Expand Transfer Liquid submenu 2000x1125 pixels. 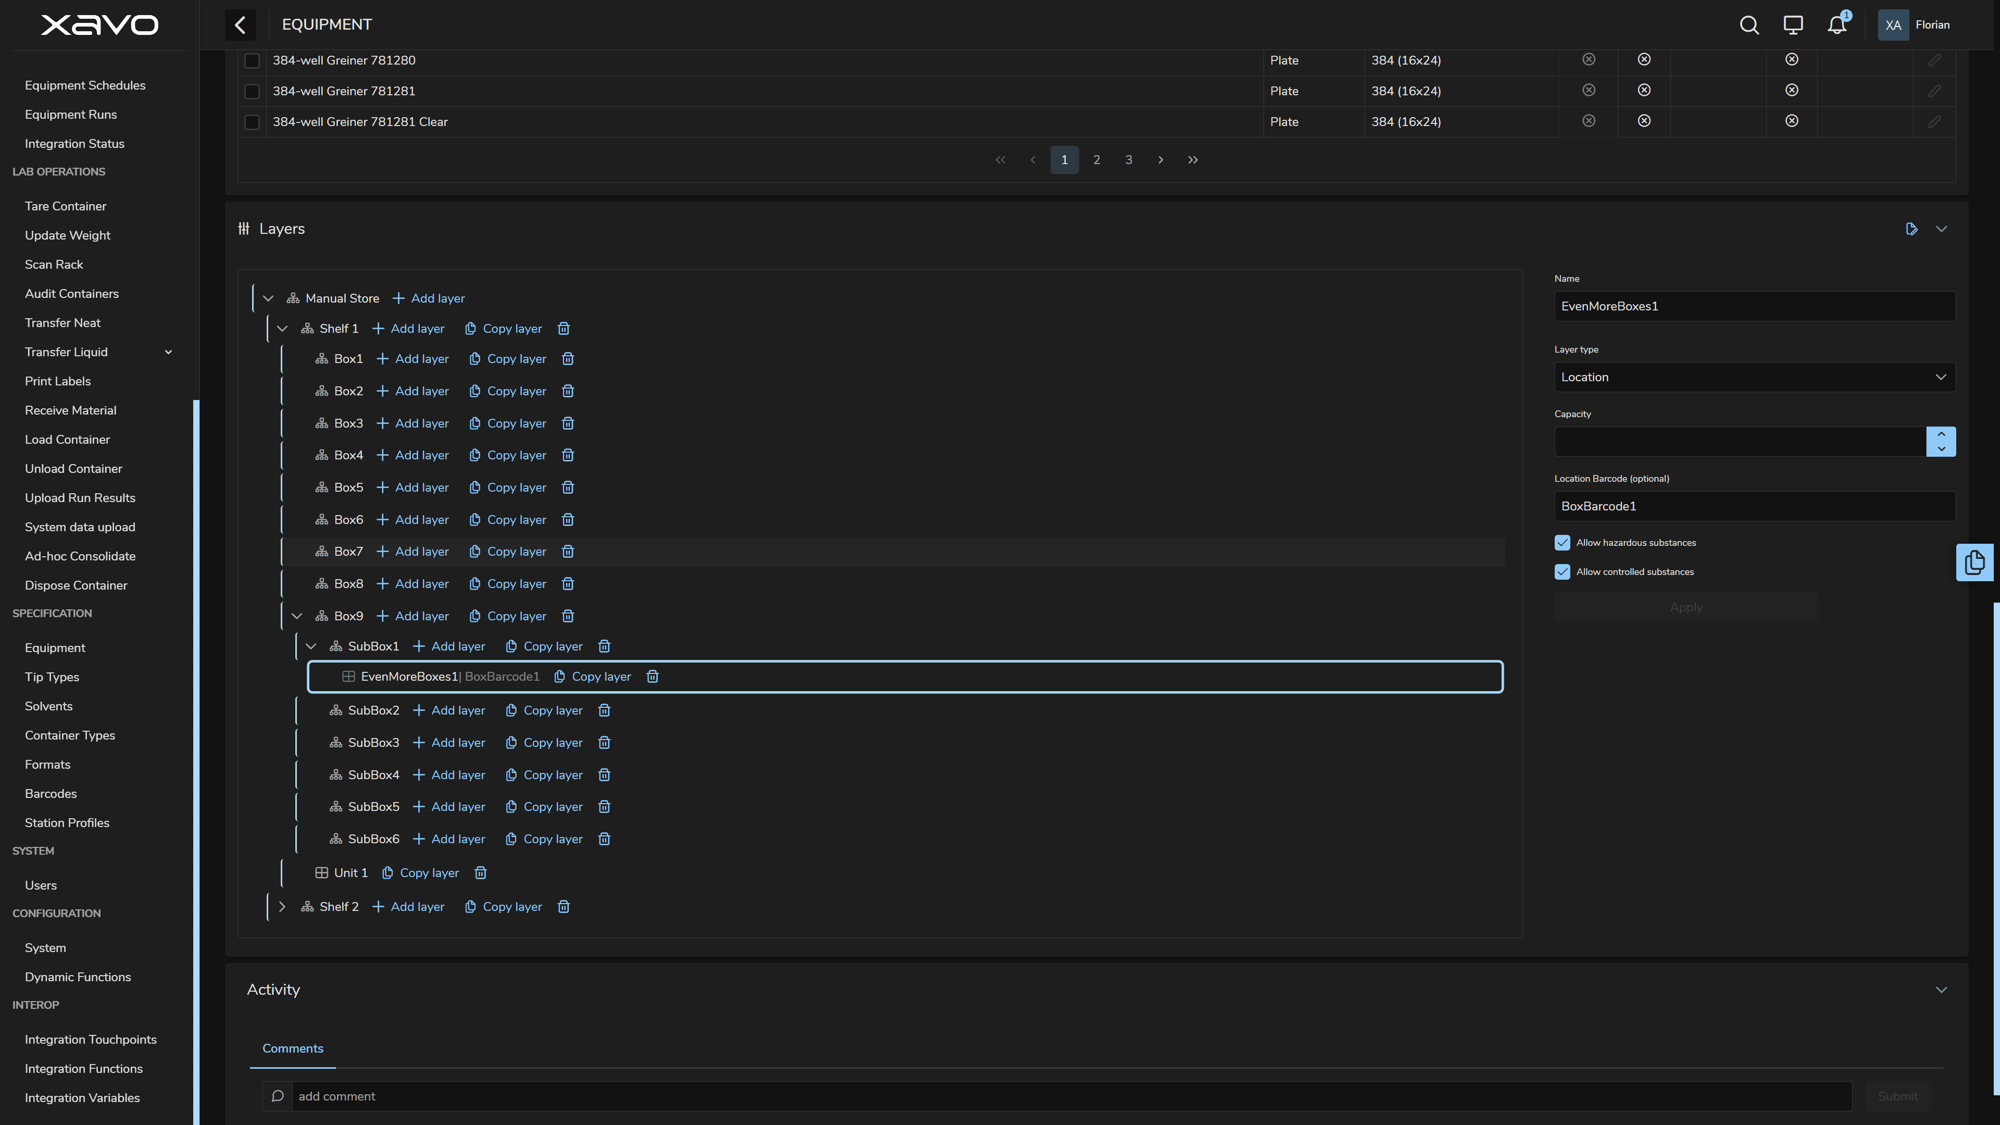pyautogui.click(x=168, y=352)
